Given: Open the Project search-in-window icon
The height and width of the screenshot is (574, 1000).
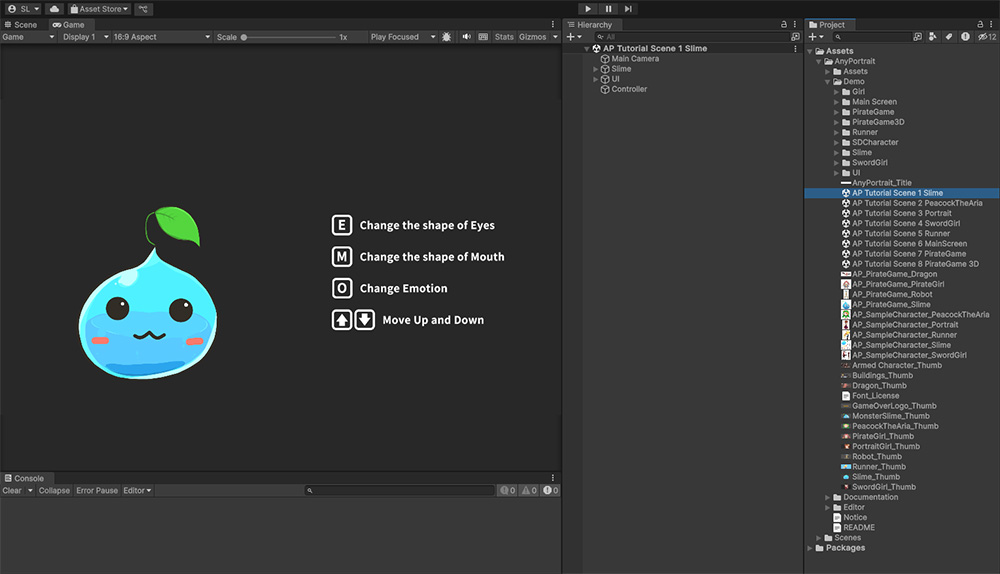Looking at the screenshot, I should point(918,37).
